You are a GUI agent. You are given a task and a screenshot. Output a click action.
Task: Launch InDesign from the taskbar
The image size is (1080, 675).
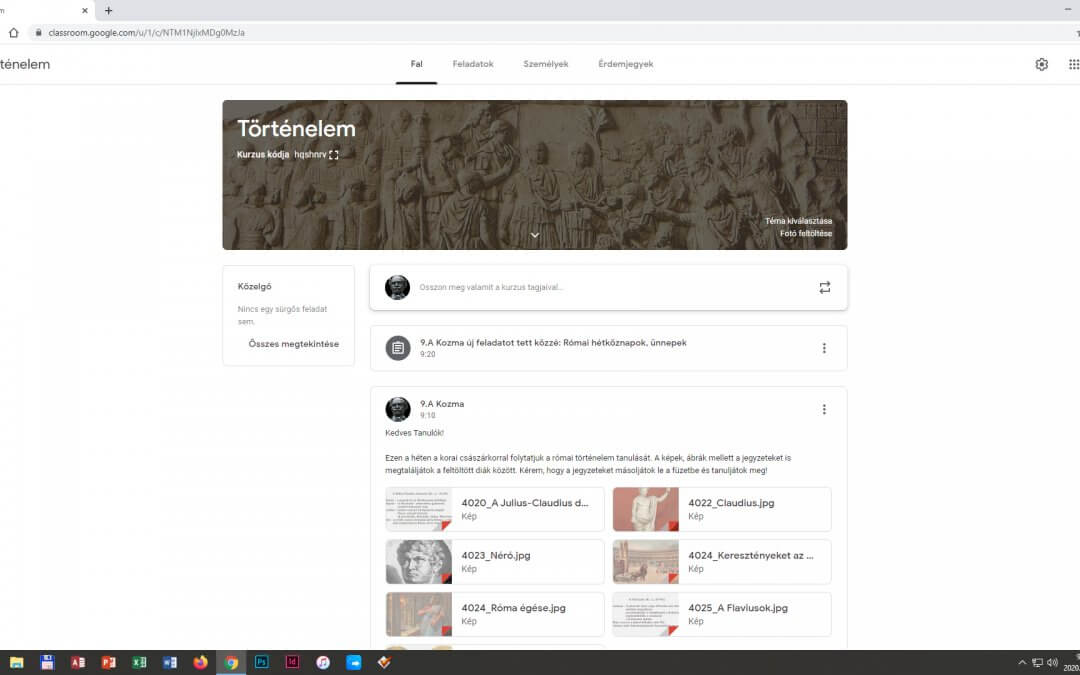[291, 662]
